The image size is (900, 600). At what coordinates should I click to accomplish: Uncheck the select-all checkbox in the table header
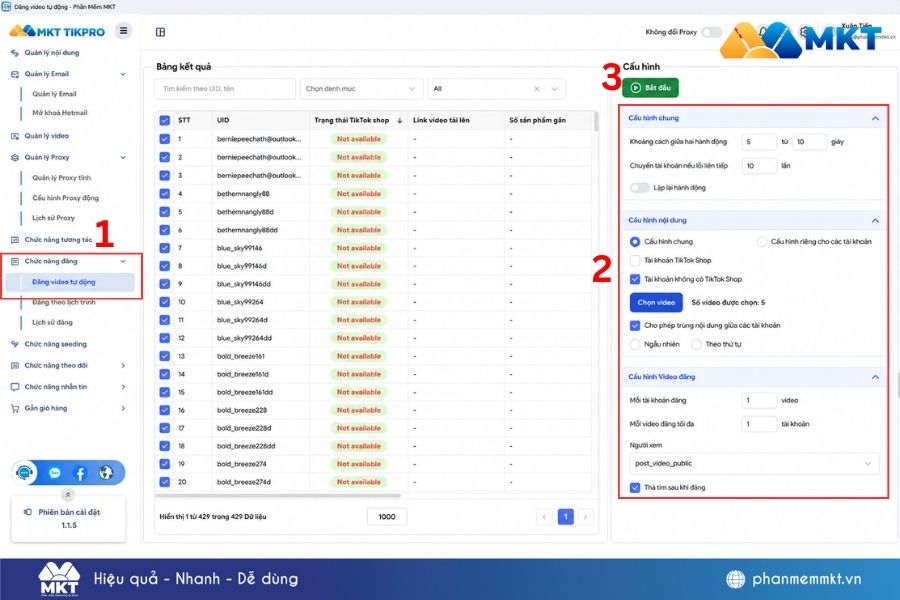165,121
